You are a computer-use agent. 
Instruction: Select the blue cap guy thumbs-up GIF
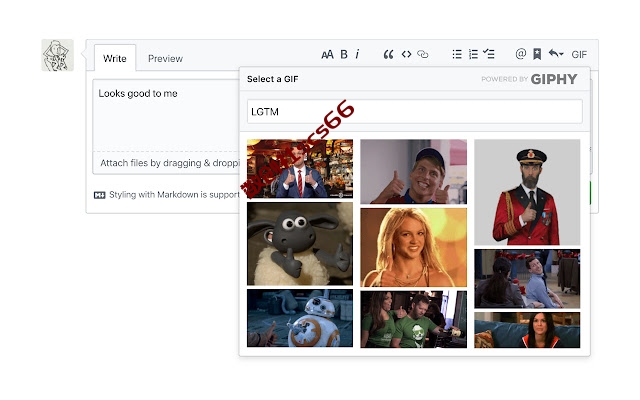413,171
